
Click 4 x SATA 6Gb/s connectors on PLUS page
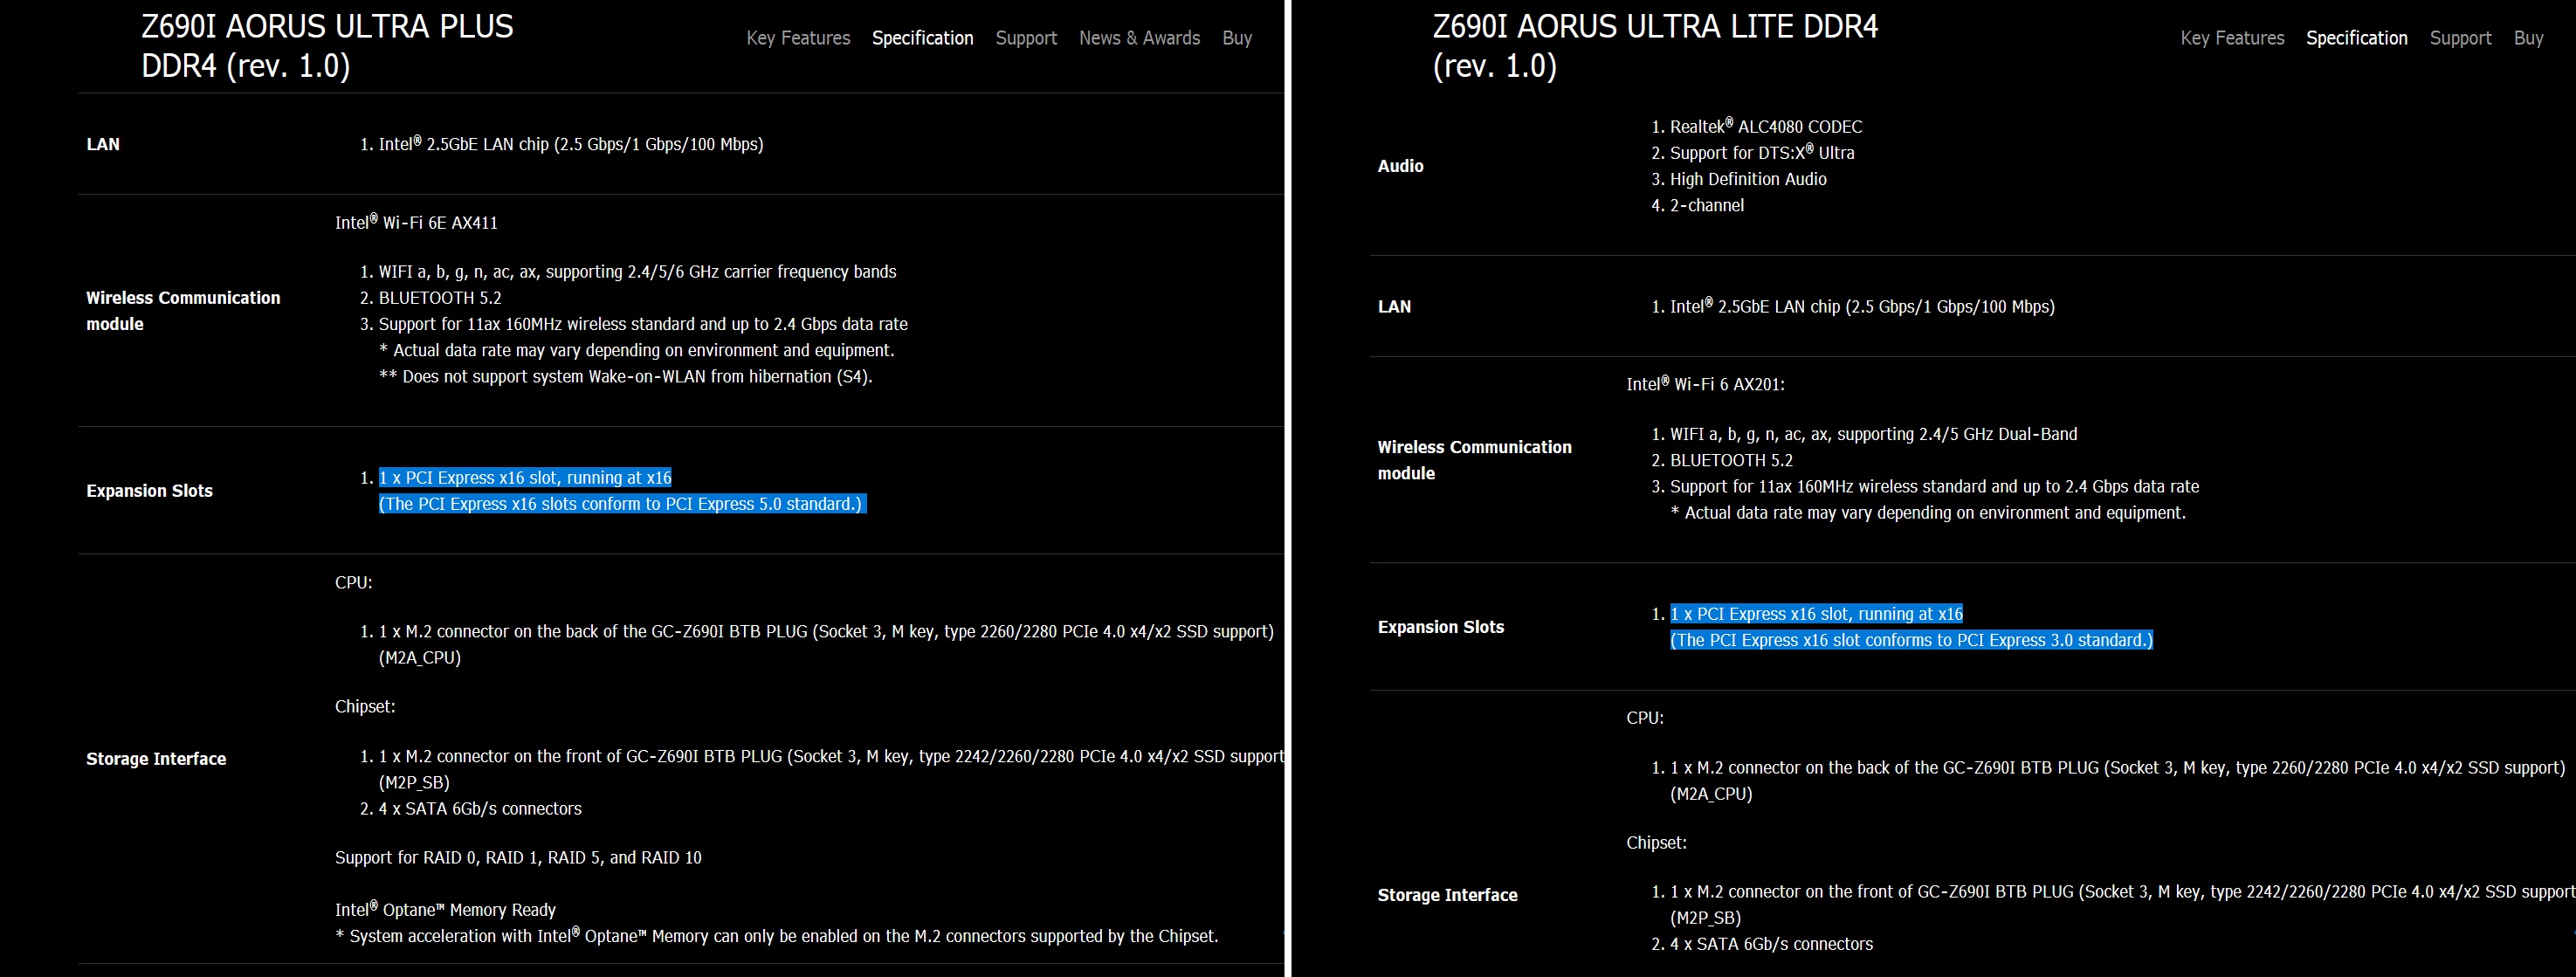pos(480,809)
